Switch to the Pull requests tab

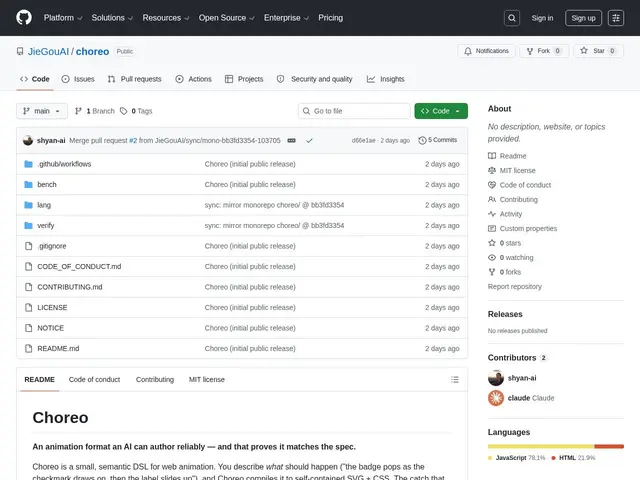[134, 79]
